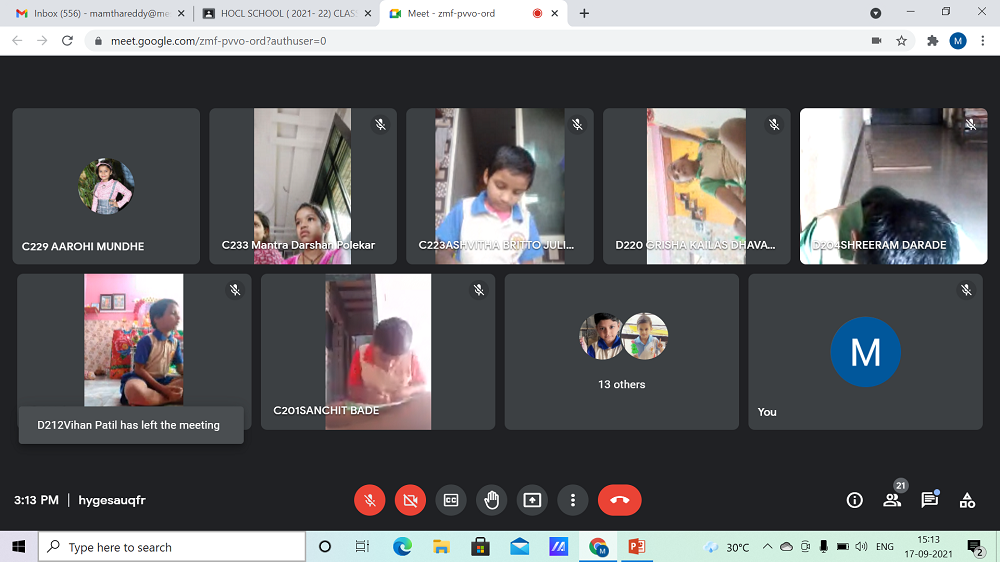
Task: Click the 13 others participant tile
Action: 621,352
